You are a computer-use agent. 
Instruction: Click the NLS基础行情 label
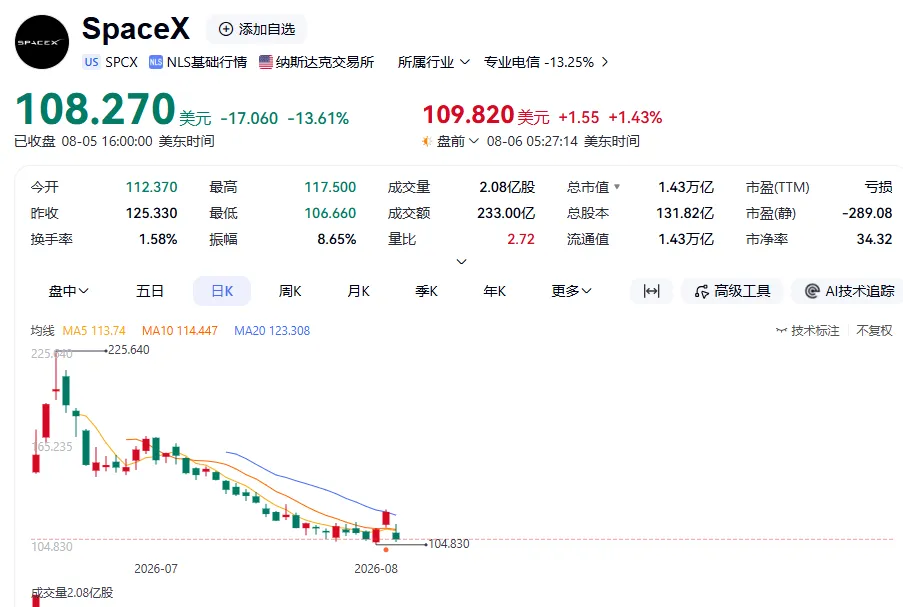(x=207, y=62)
